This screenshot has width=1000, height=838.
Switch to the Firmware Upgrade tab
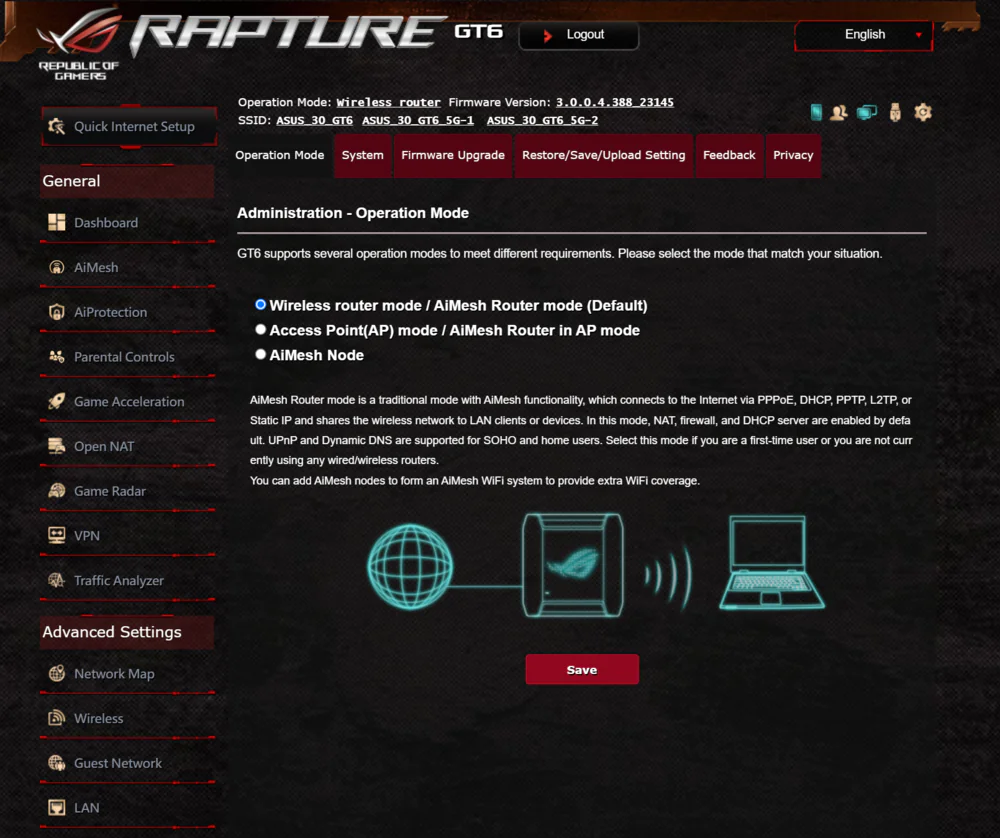tap(453, 155)
